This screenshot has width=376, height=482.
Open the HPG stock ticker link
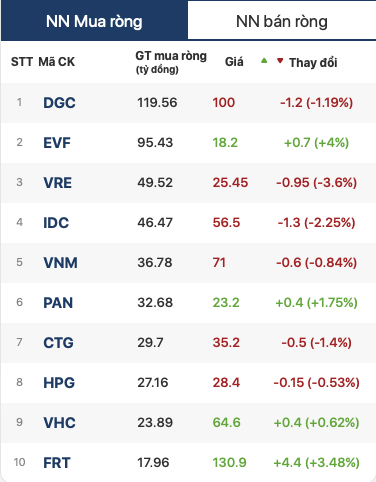tap(59, 383)
